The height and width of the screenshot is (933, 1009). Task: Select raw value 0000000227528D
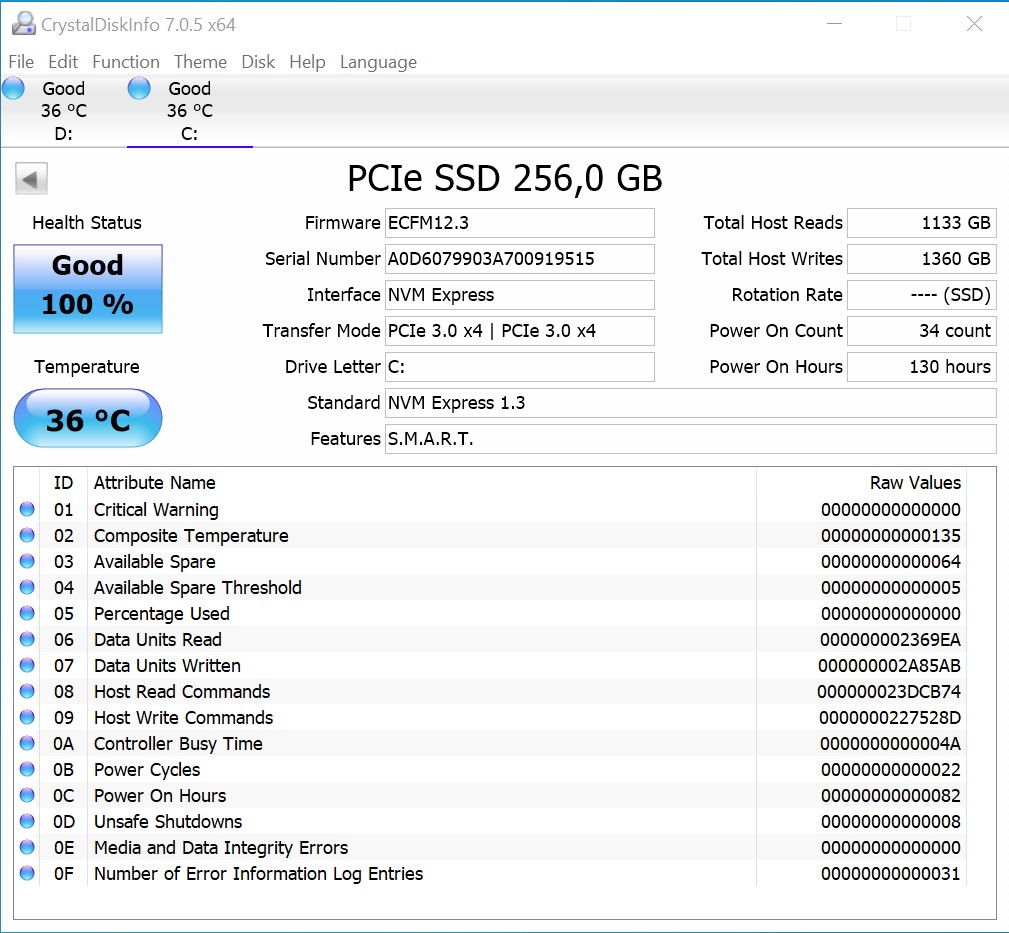pos(889,717)
